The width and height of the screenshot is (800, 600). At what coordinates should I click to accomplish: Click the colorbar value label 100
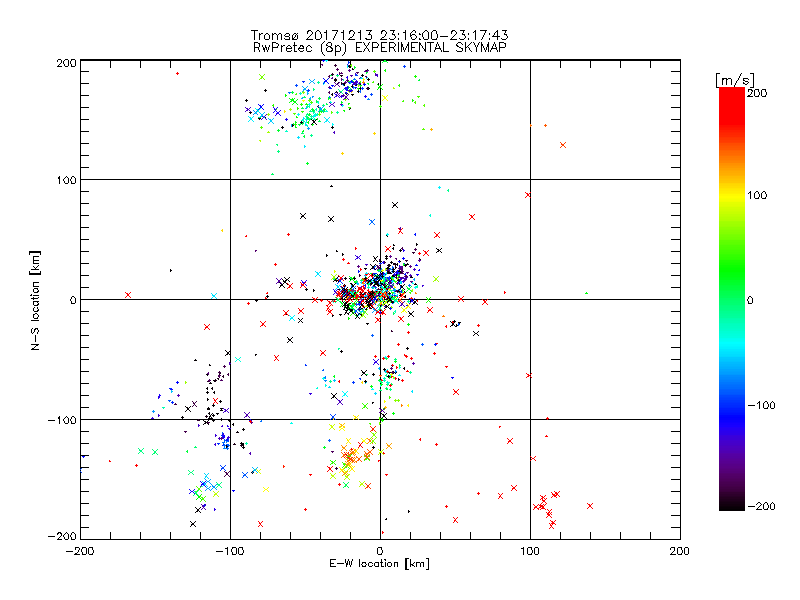[x=757, y=195]
